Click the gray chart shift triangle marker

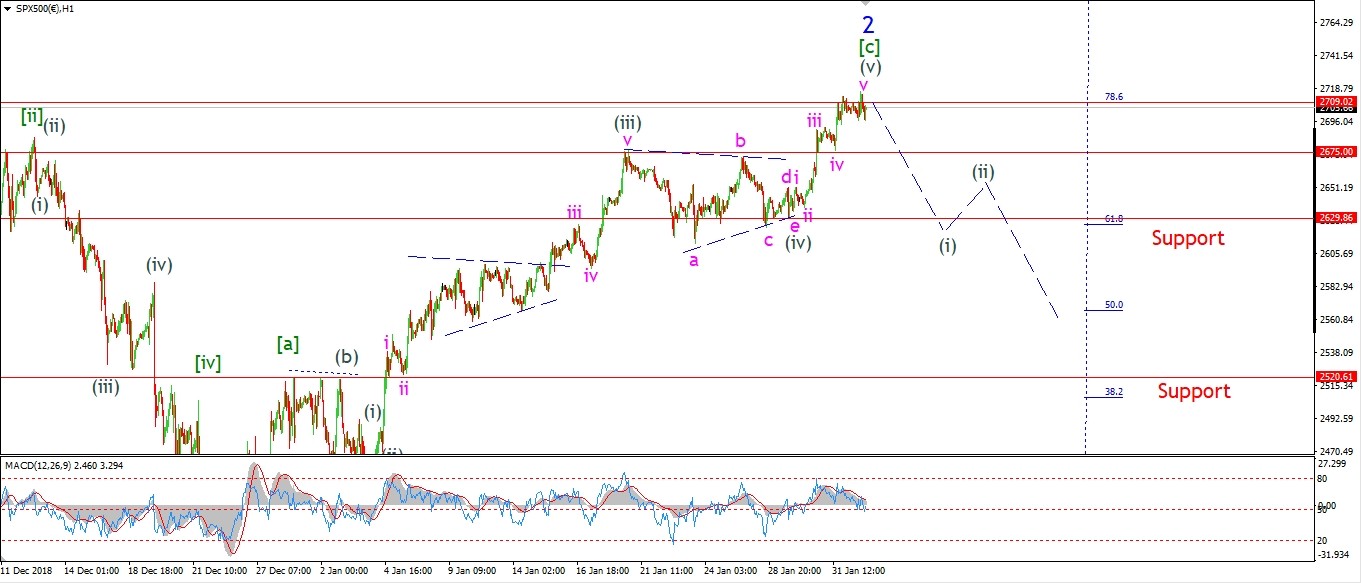pos(868,5)
